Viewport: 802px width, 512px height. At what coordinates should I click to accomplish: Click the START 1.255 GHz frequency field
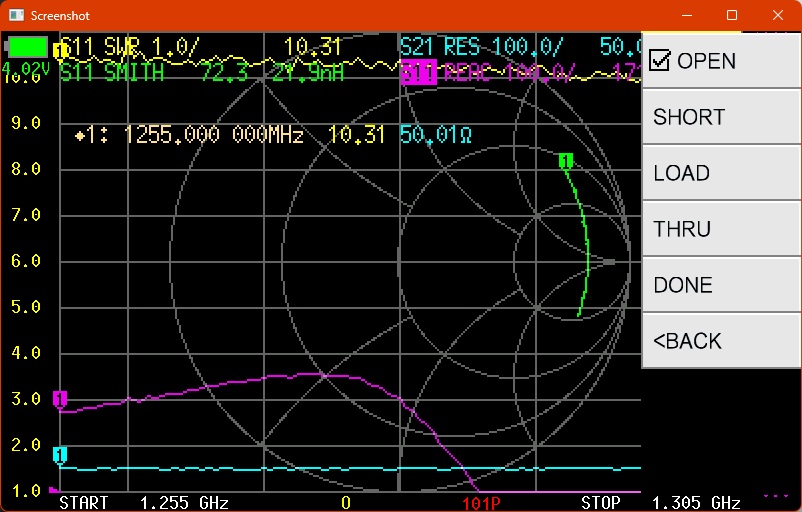pos(144,502)
